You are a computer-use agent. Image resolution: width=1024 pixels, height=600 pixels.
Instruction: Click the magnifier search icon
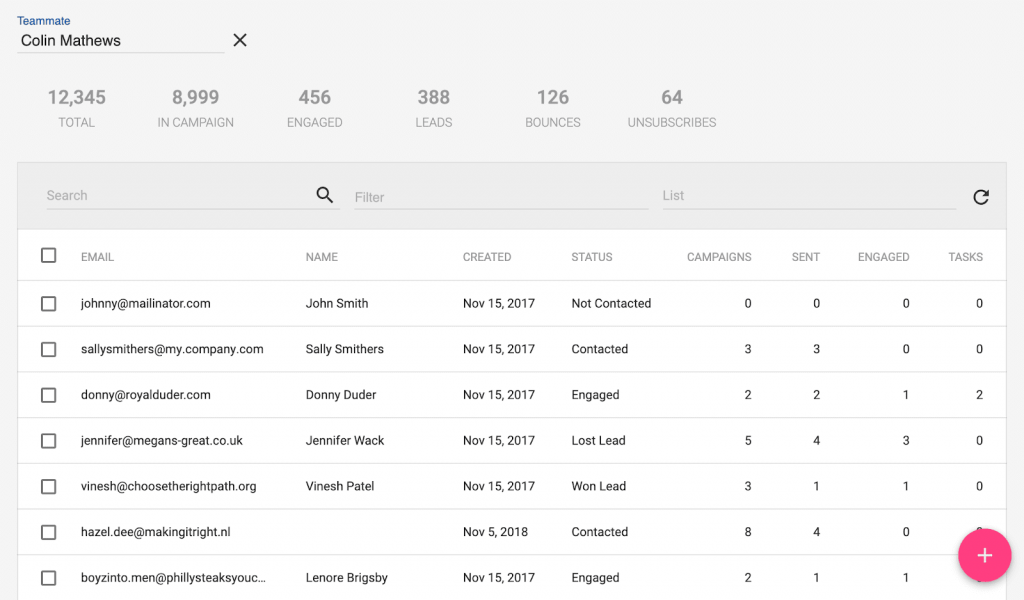pos(325,195)
